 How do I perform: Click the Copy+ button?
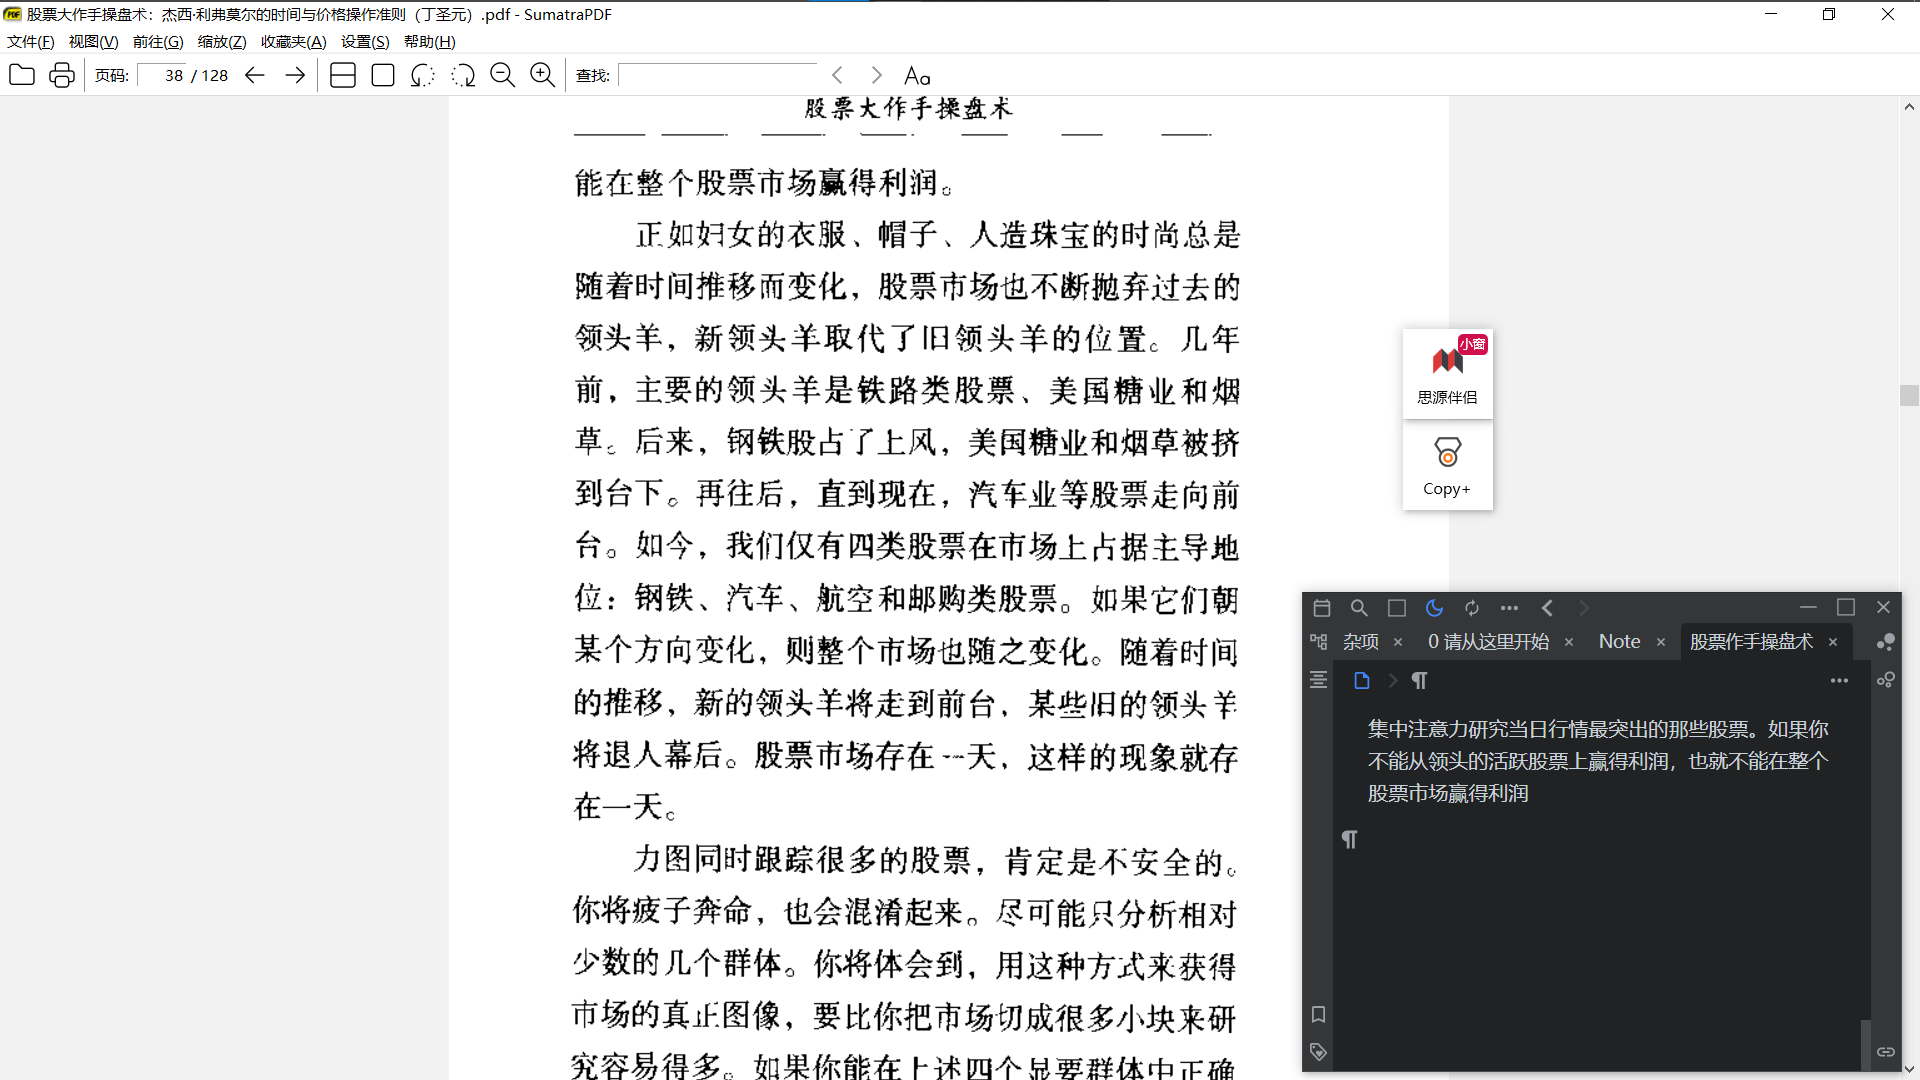point(1447,467)
